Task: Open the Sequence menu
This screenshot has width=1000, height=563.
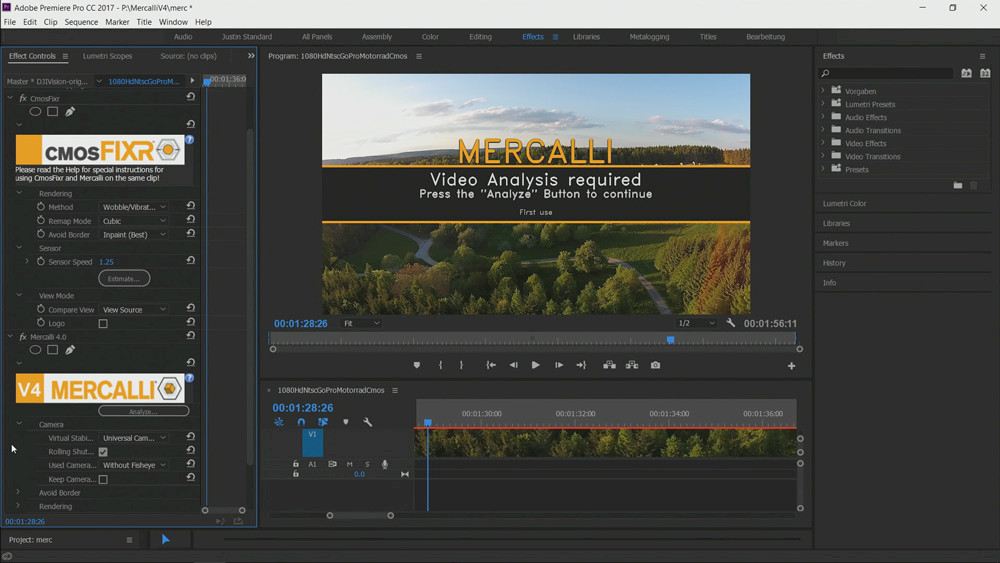Action: 81,22
